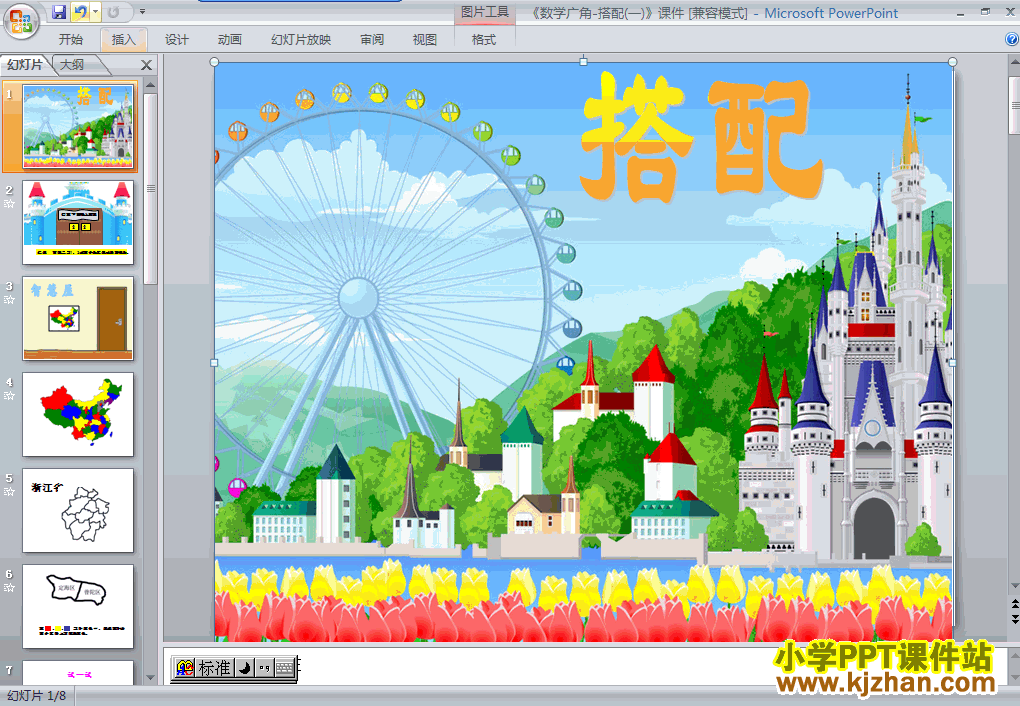Screen dimensions: 1020x706
Task: Select slide 4 thumbnail with colored China map
Action: [x=78, y=414]
